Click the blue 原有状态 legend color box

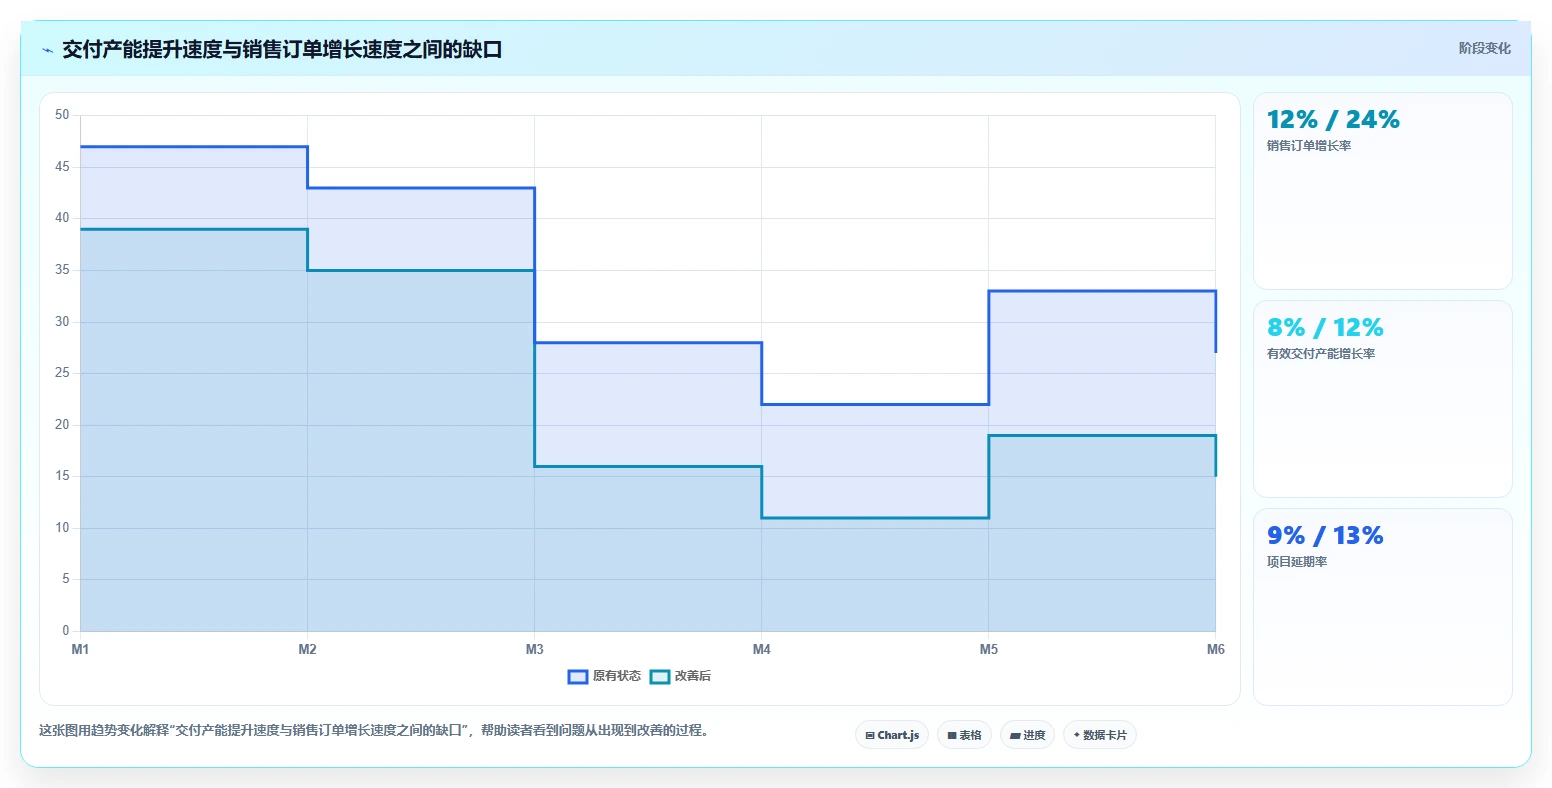coord(577,677)
